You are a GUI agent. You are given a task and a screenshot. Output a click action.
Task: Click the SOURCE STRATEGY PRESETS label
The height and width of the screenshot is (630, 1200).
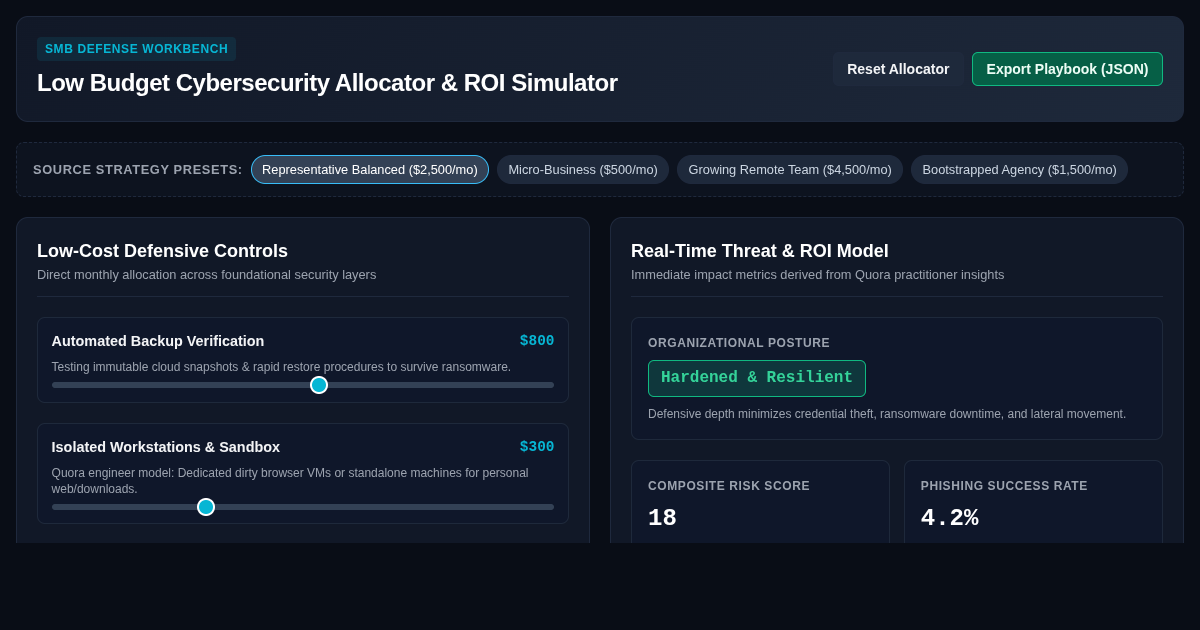pos(138,170)
